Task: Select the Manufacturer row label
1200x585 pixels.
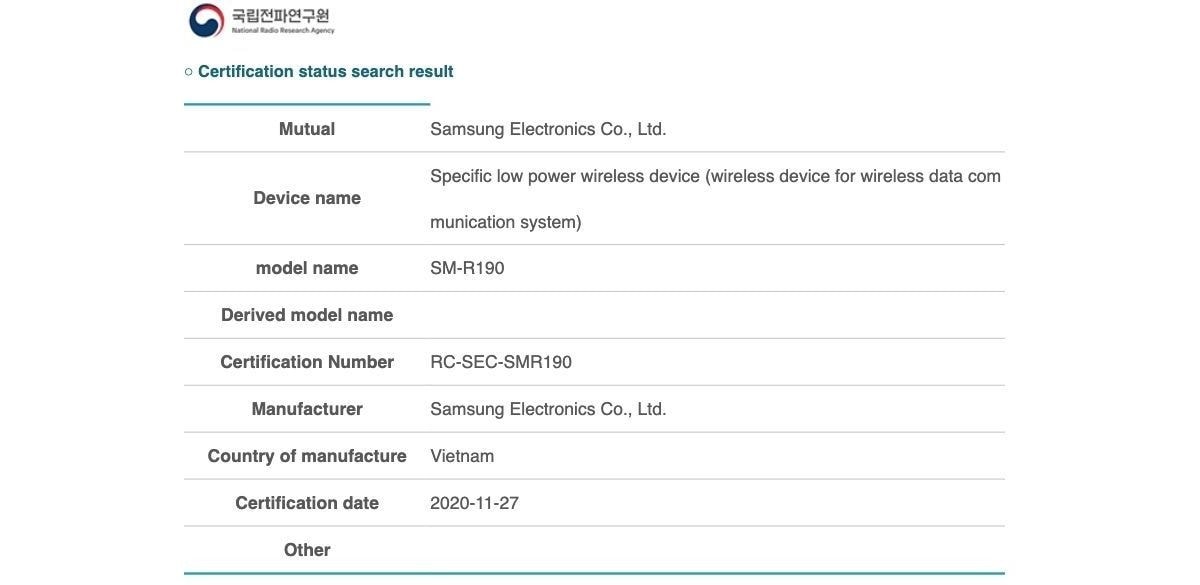Action: pos(307,409)
